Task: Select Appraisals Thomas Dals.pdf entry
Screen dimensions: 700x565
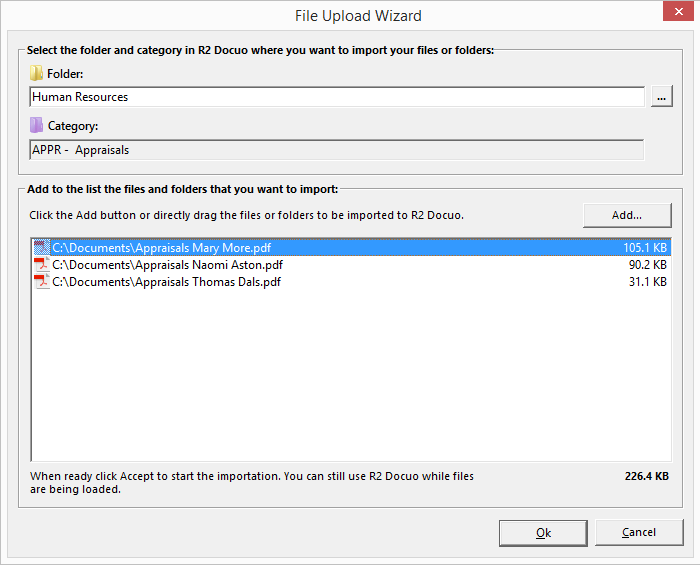Action: [x=352, y=282]
